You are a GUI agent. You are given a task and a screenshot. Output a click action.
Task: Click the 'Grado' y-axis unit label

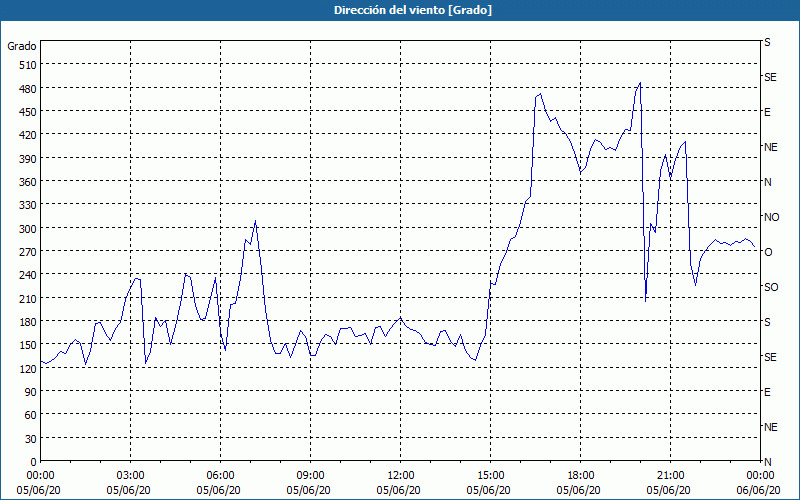coord(22,46)
